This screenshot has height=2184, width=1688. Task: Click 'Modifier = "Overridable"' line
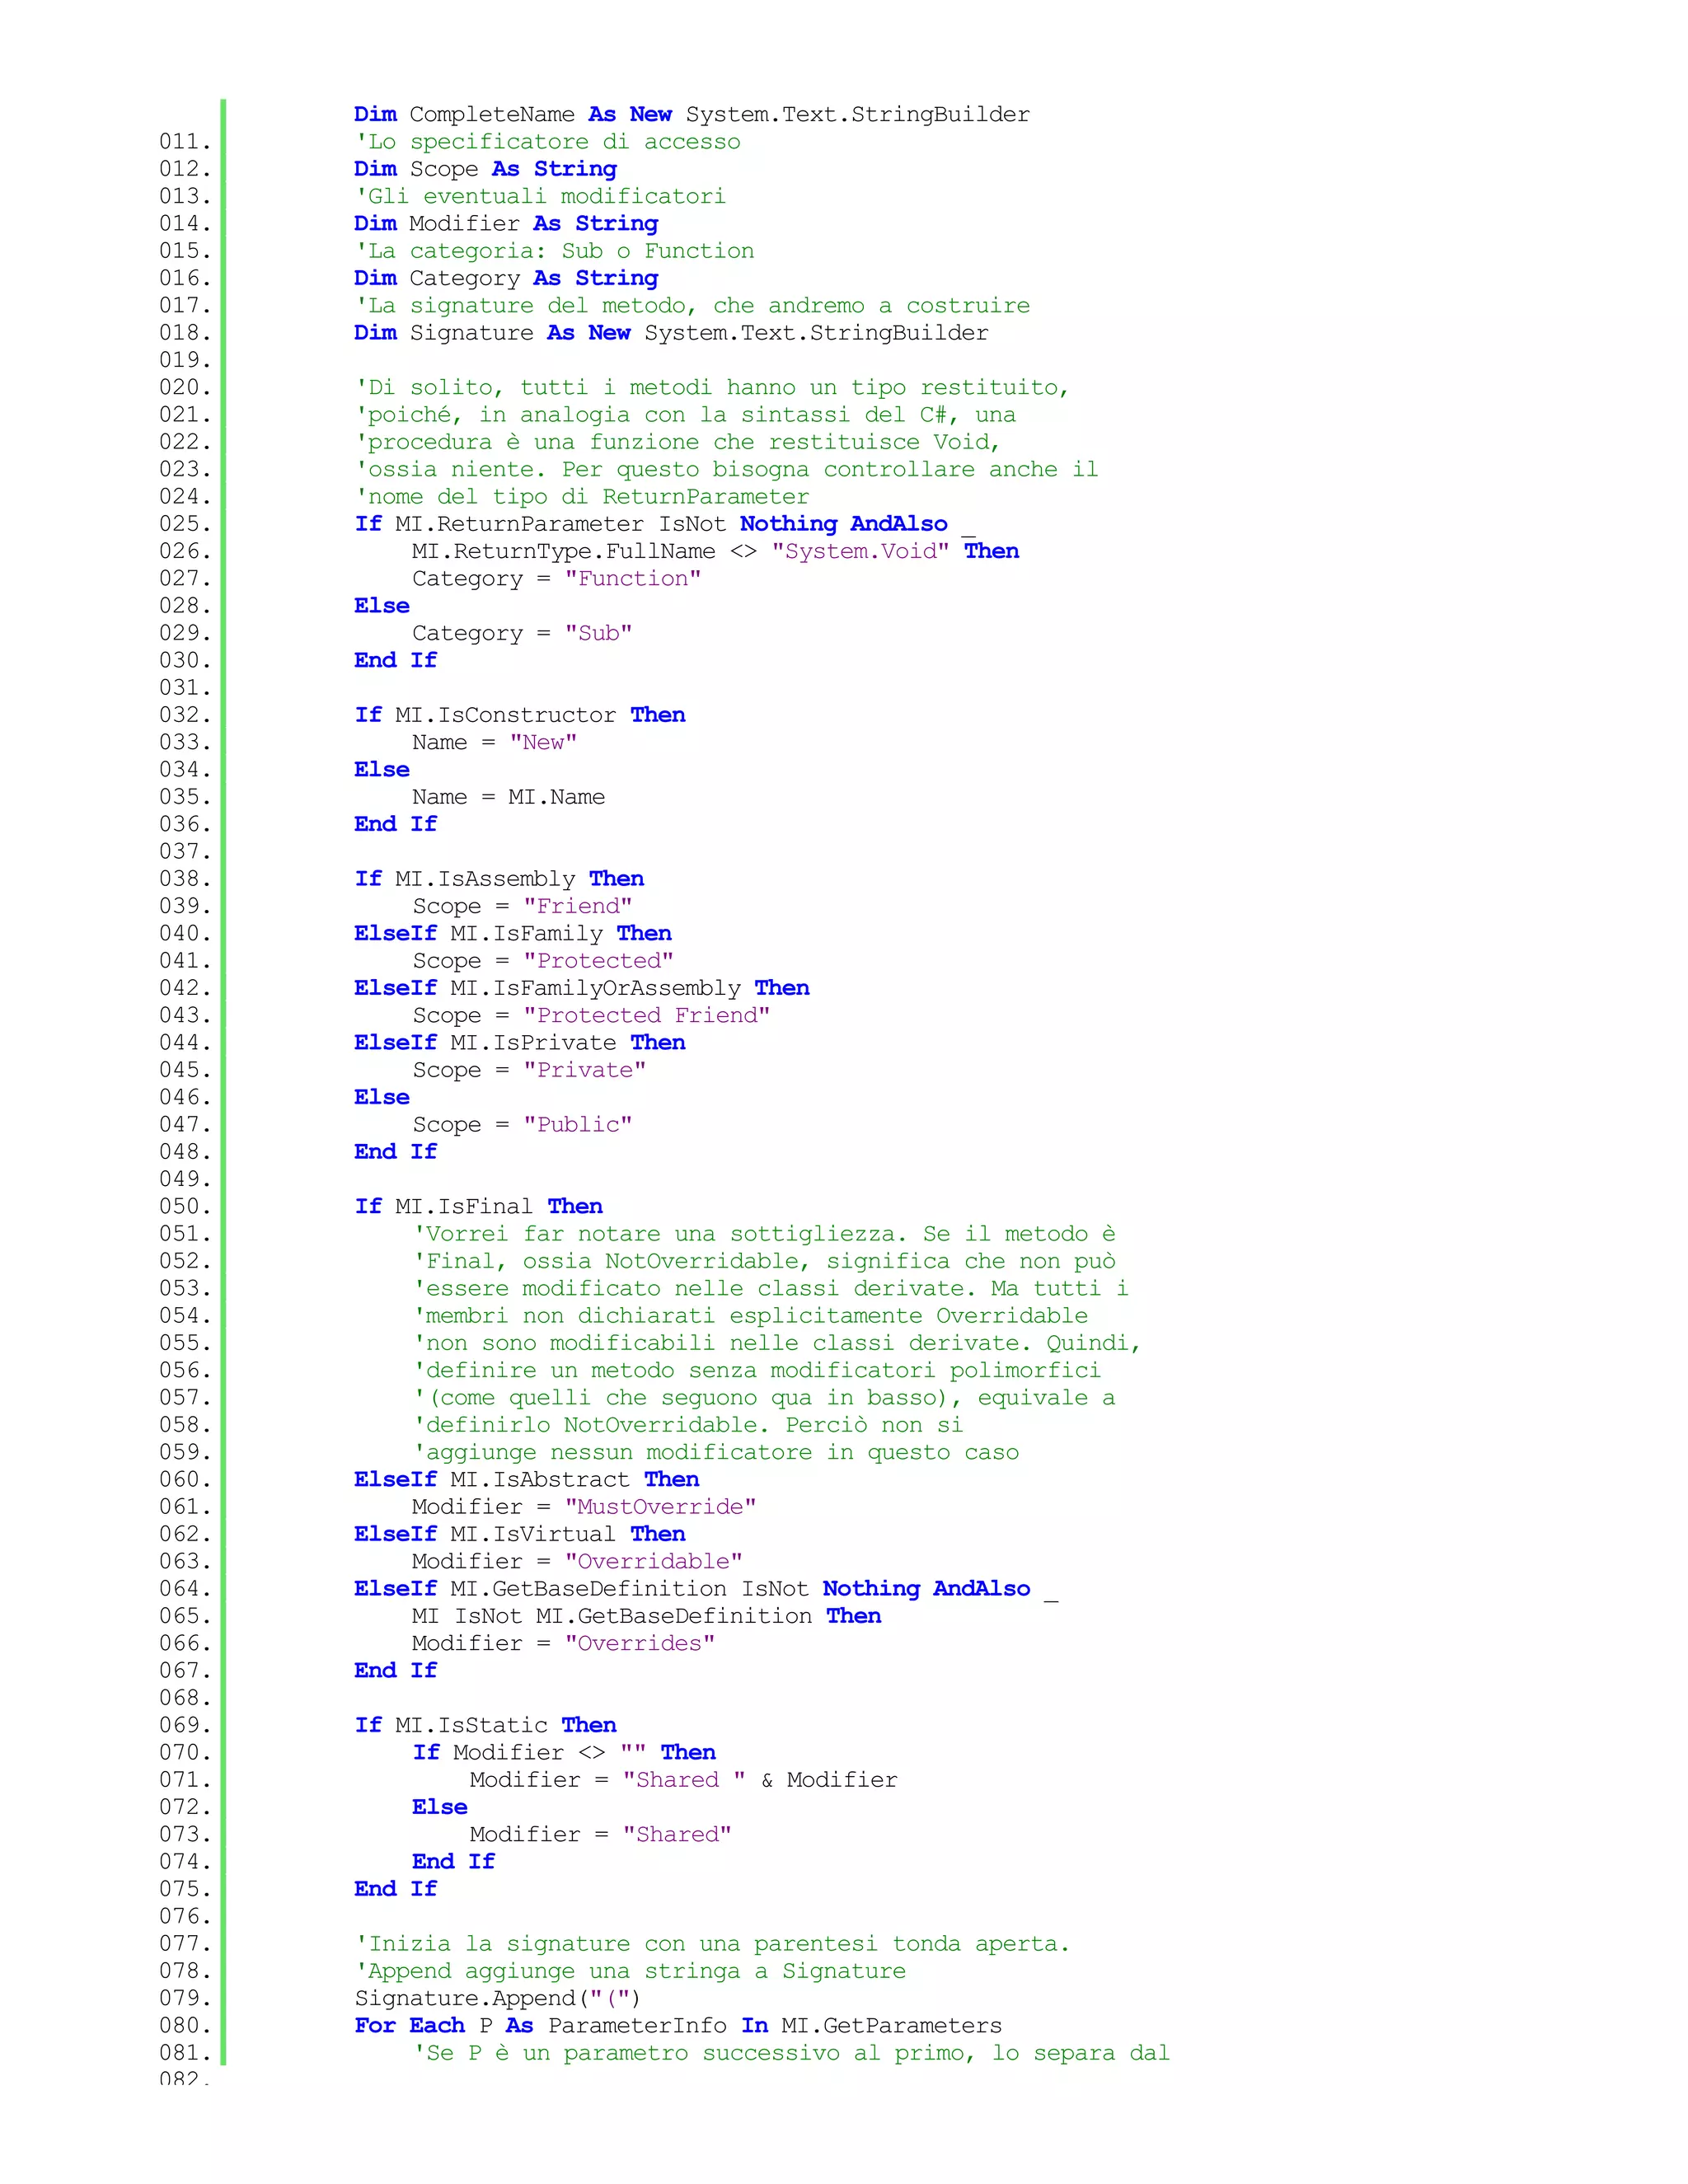(x=577, y=1561)
